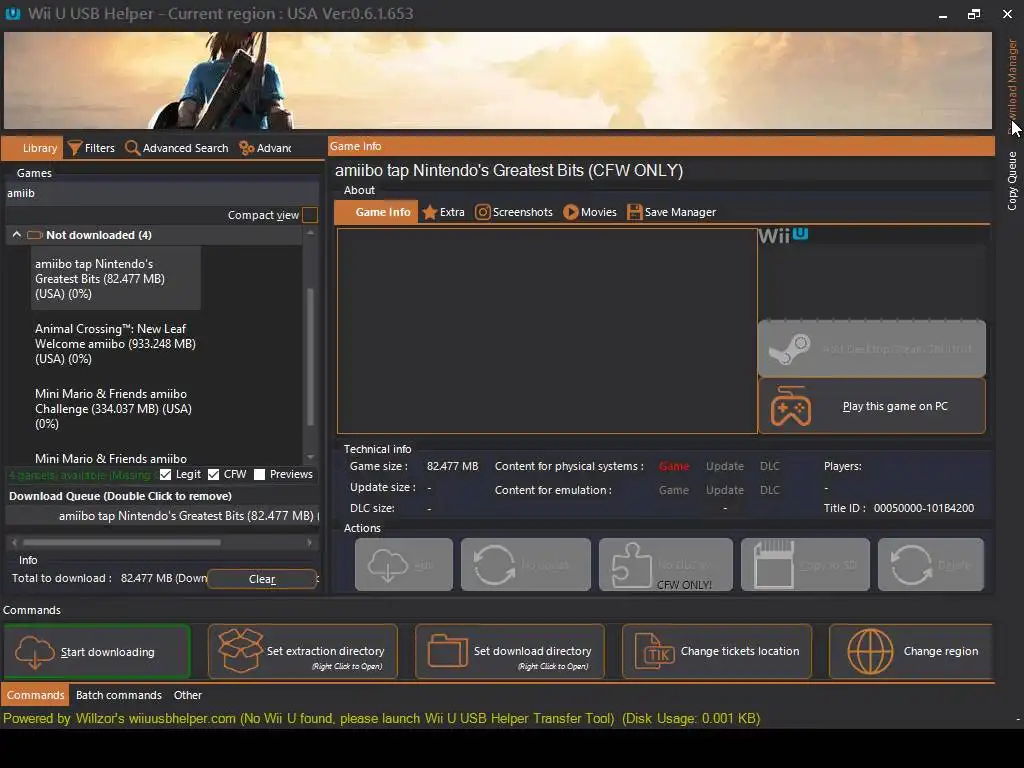Viewport: 1024px width, 768px height.
Task: Click the Change region globe icon
Action: pos(870,651)
